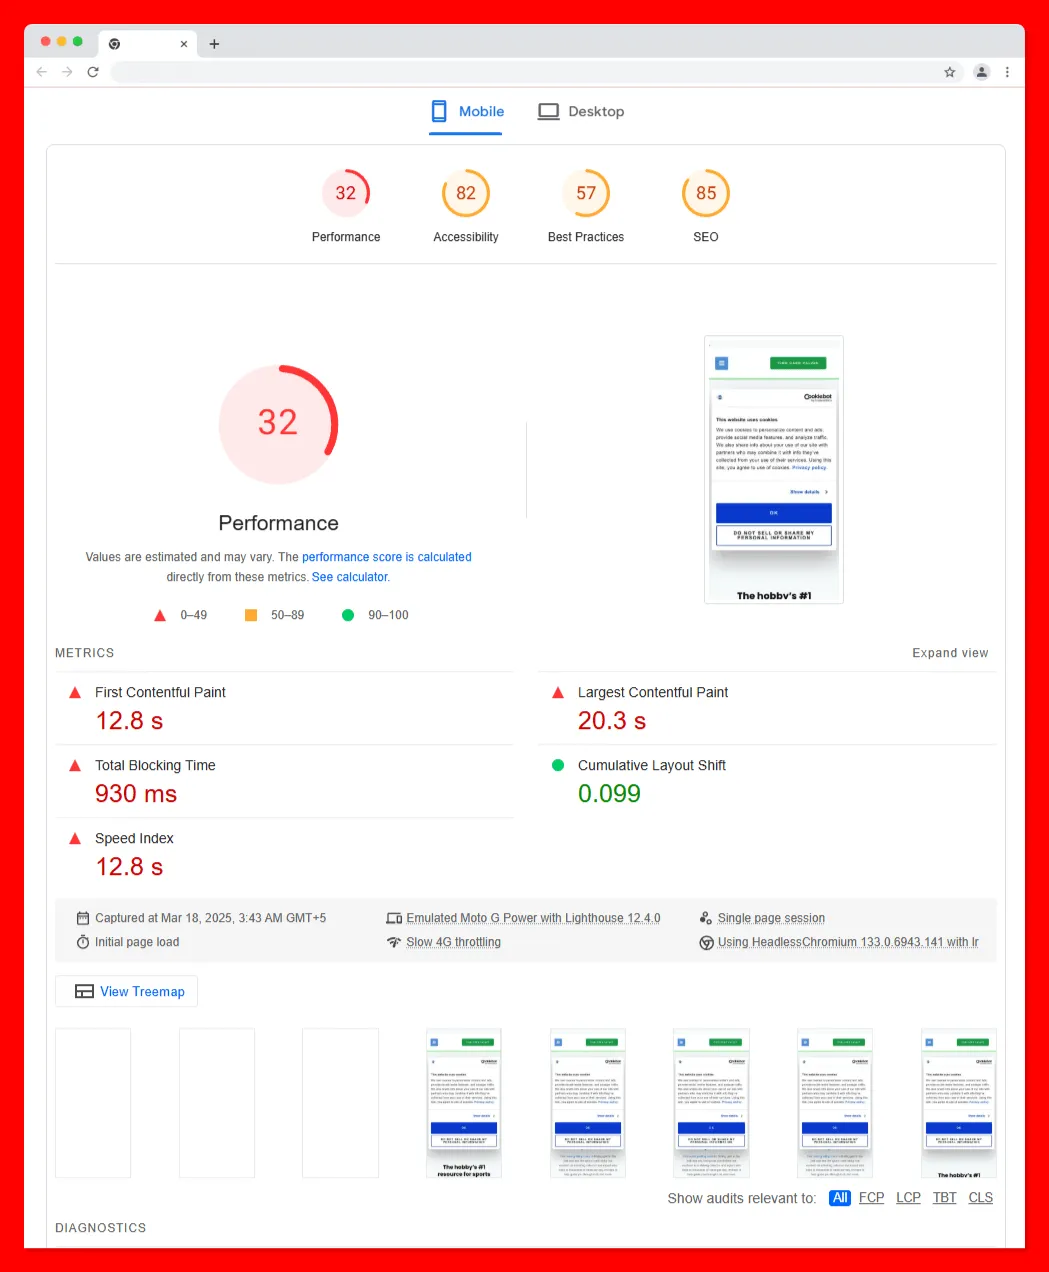Show all audits with the 'All' filter
The width and height of the screenshot is (1049, 1272).
pyautogui.click(x=840, y=1198)
